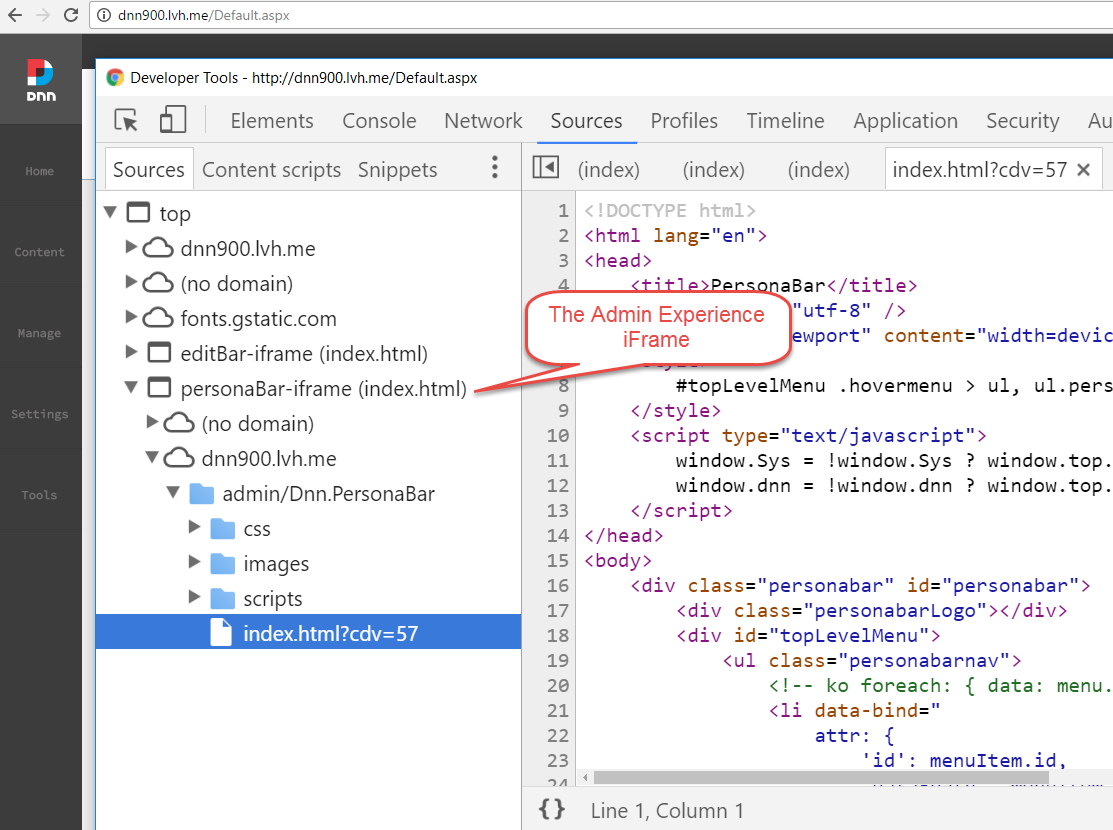Open the first (index) editor tab
The width and height of the screenshot is (1113, 830).
(x=608, y=170)
